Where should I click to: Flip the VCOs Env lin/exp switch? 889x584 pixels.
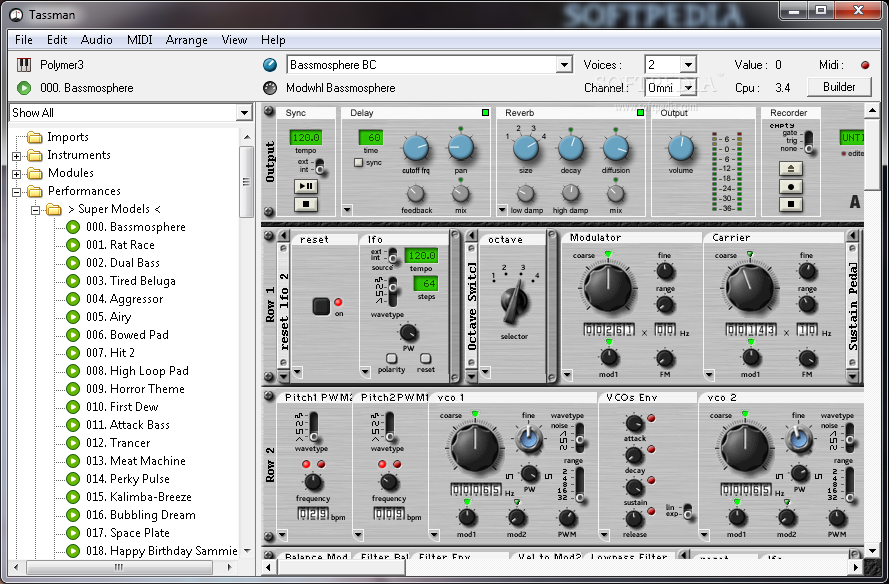pyautogui.click(x=687, y=511)
